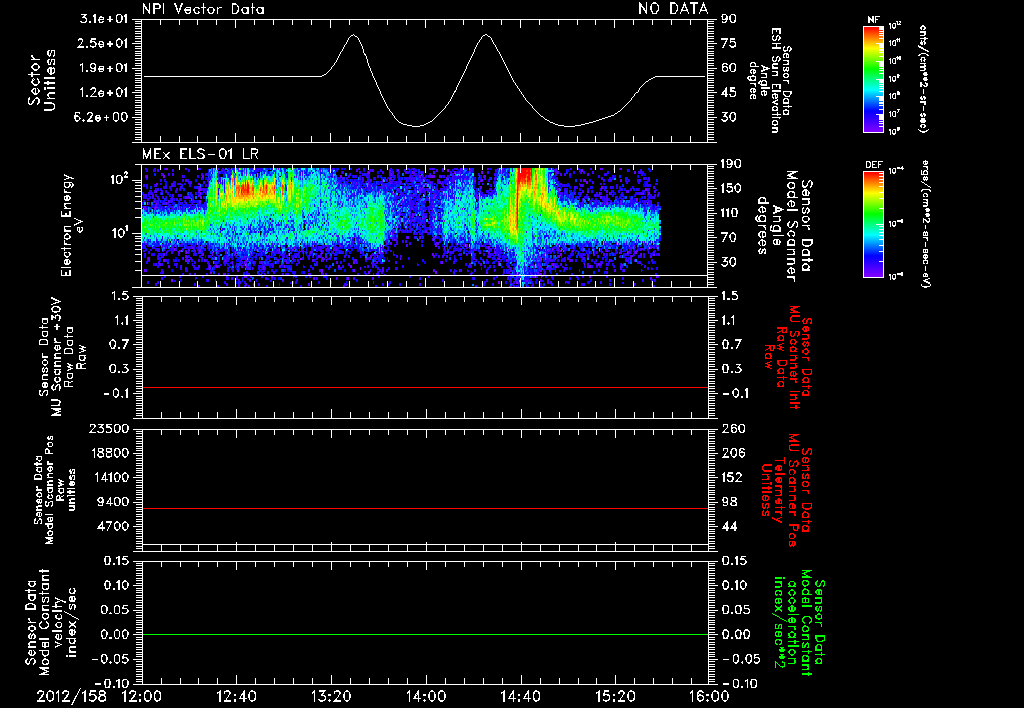Image resolution: width=1024 pixels, height=708 pixels.
Task: Click the 152 telemetry tick label
Action: tap(733, 477)
